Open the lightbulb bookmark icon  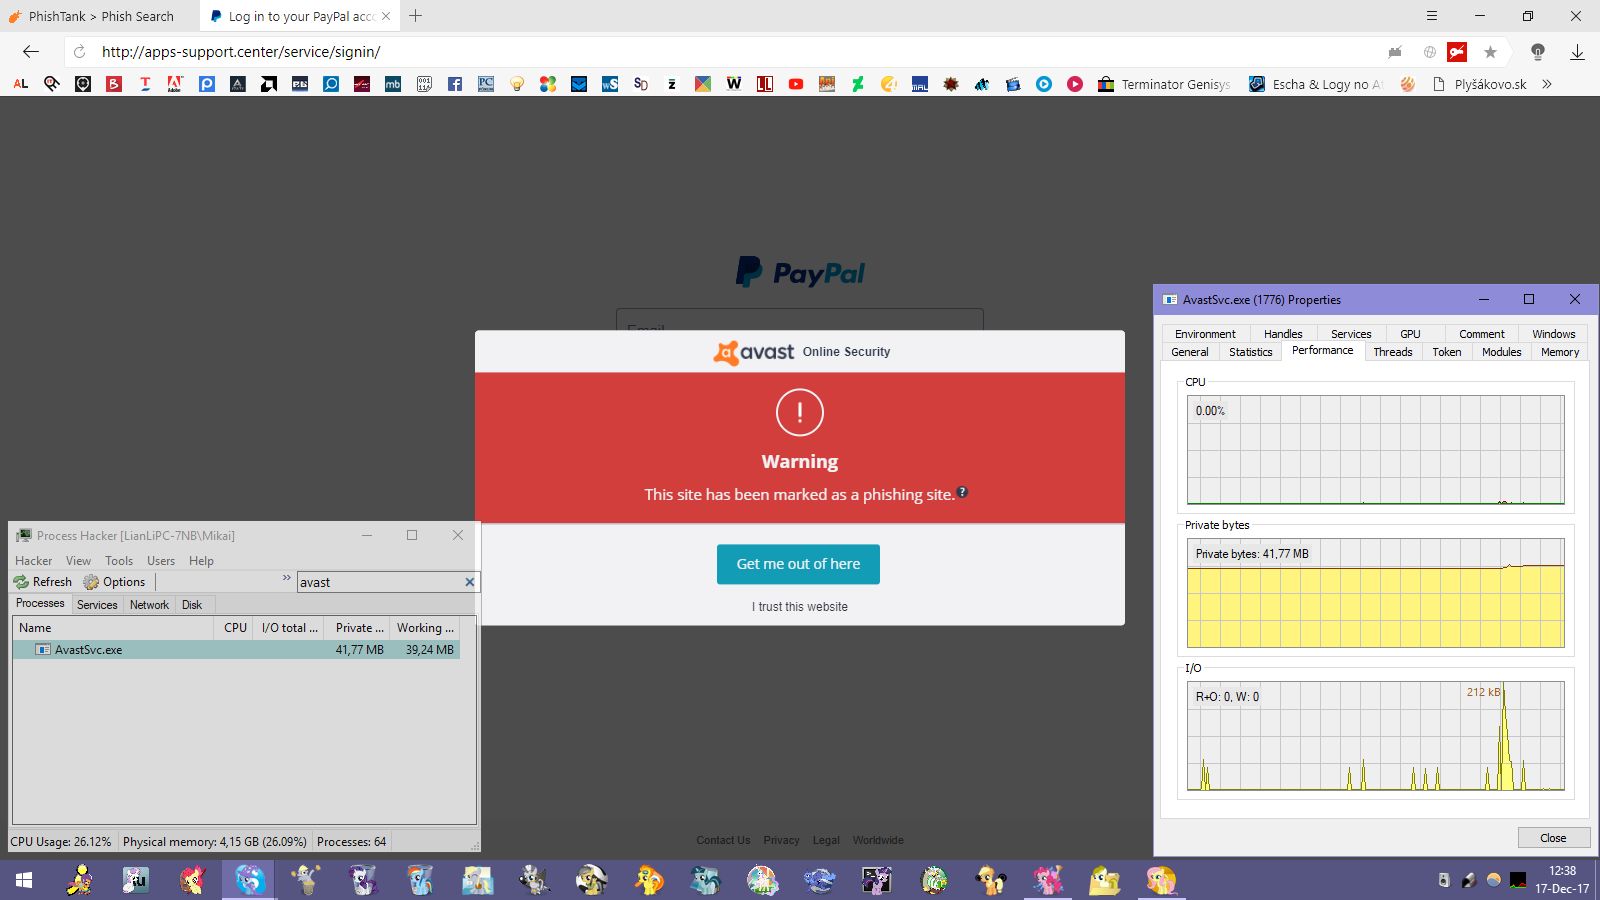coord(517,84)
